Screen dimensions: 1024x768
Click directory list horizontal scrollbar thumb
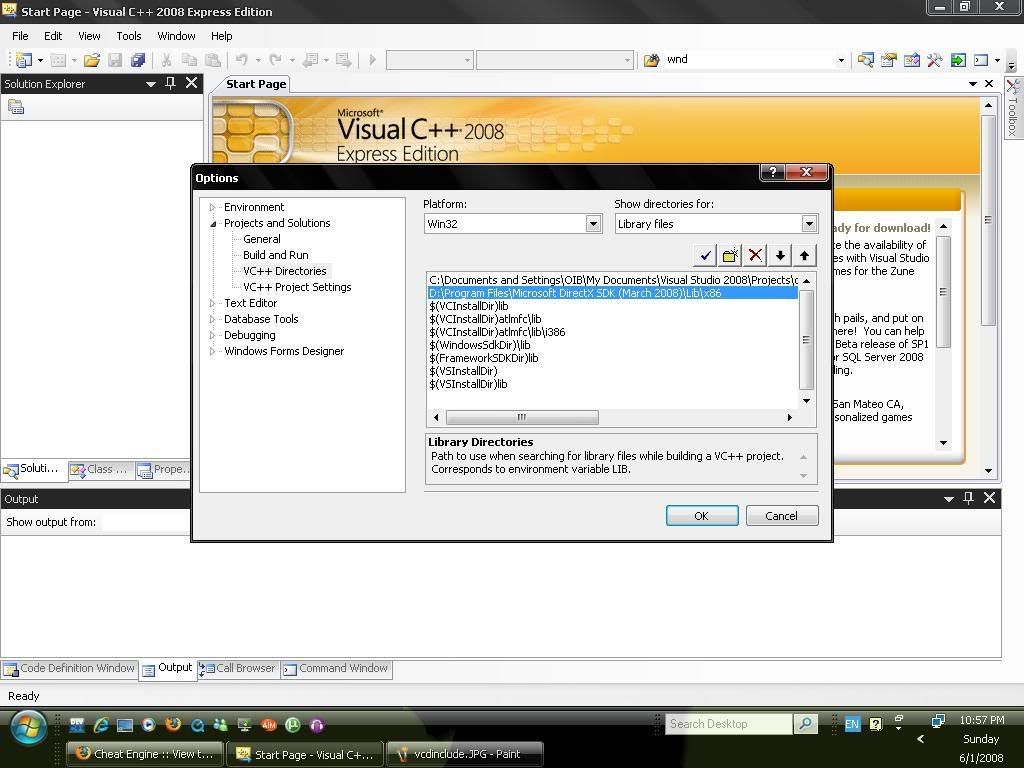[522, 417]
